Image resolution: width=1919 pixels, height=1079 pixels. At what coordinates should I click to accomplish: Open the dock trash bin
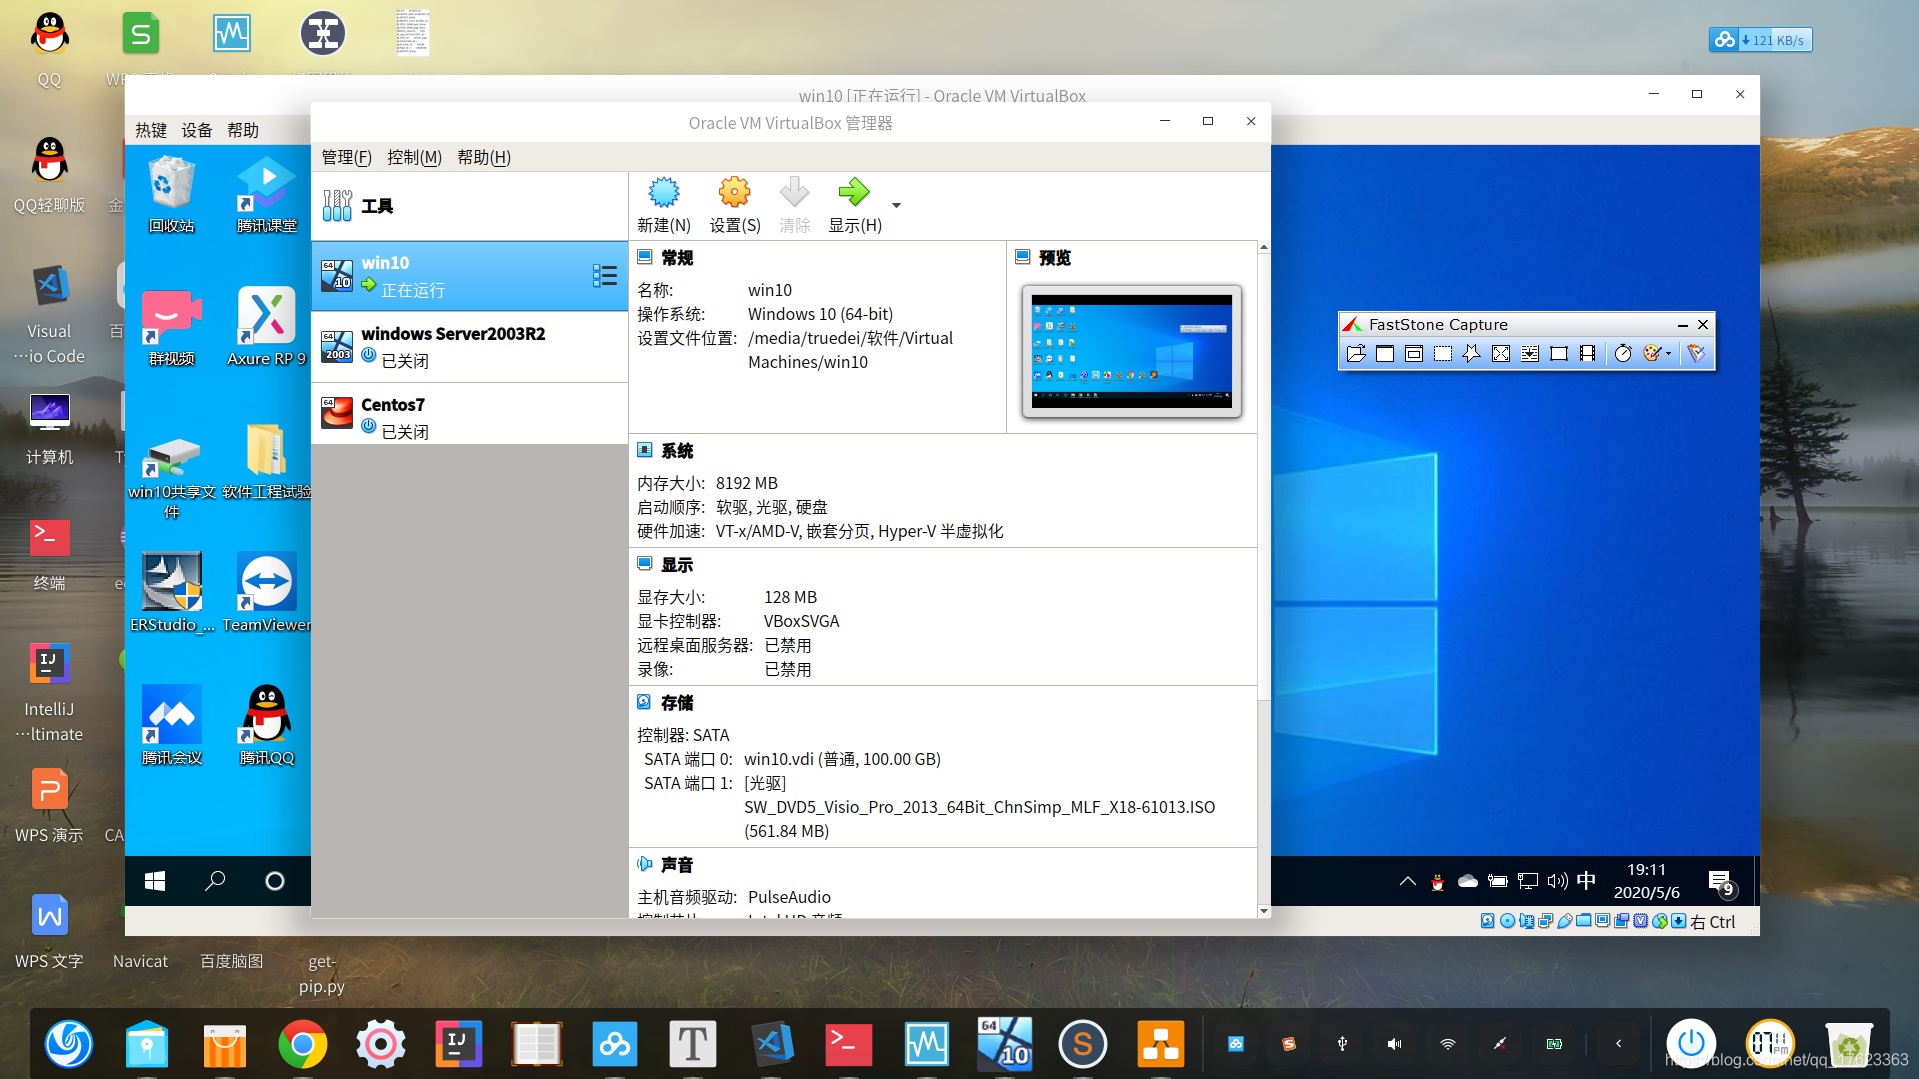[x=1848, y=1046]
